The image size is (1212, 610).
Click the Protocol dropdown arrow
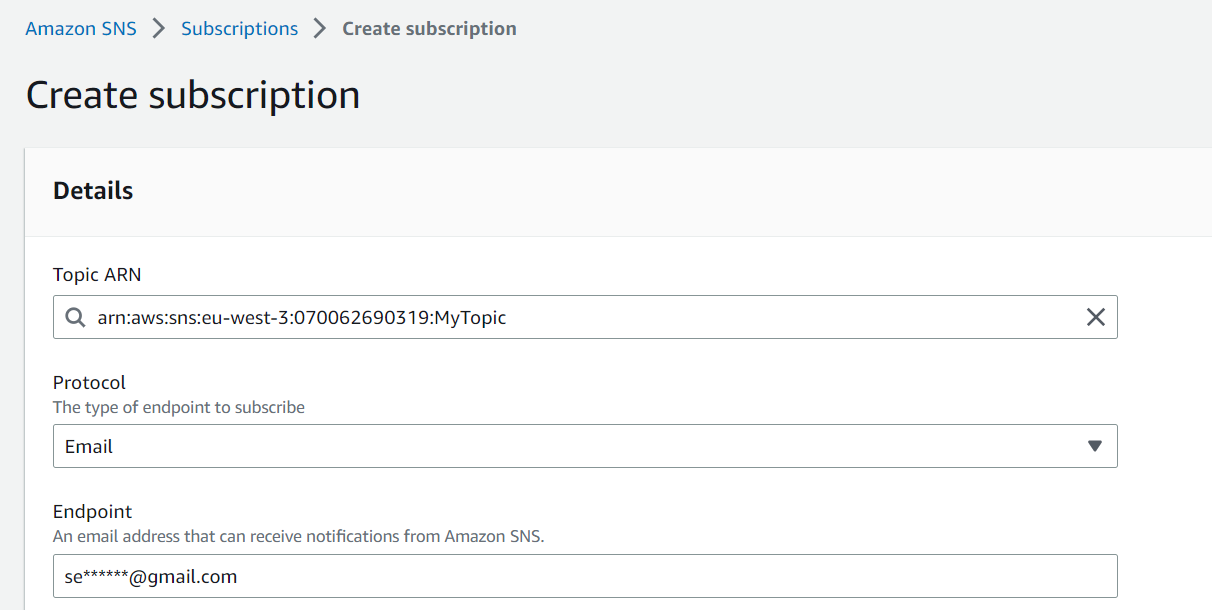point(1095,446)
